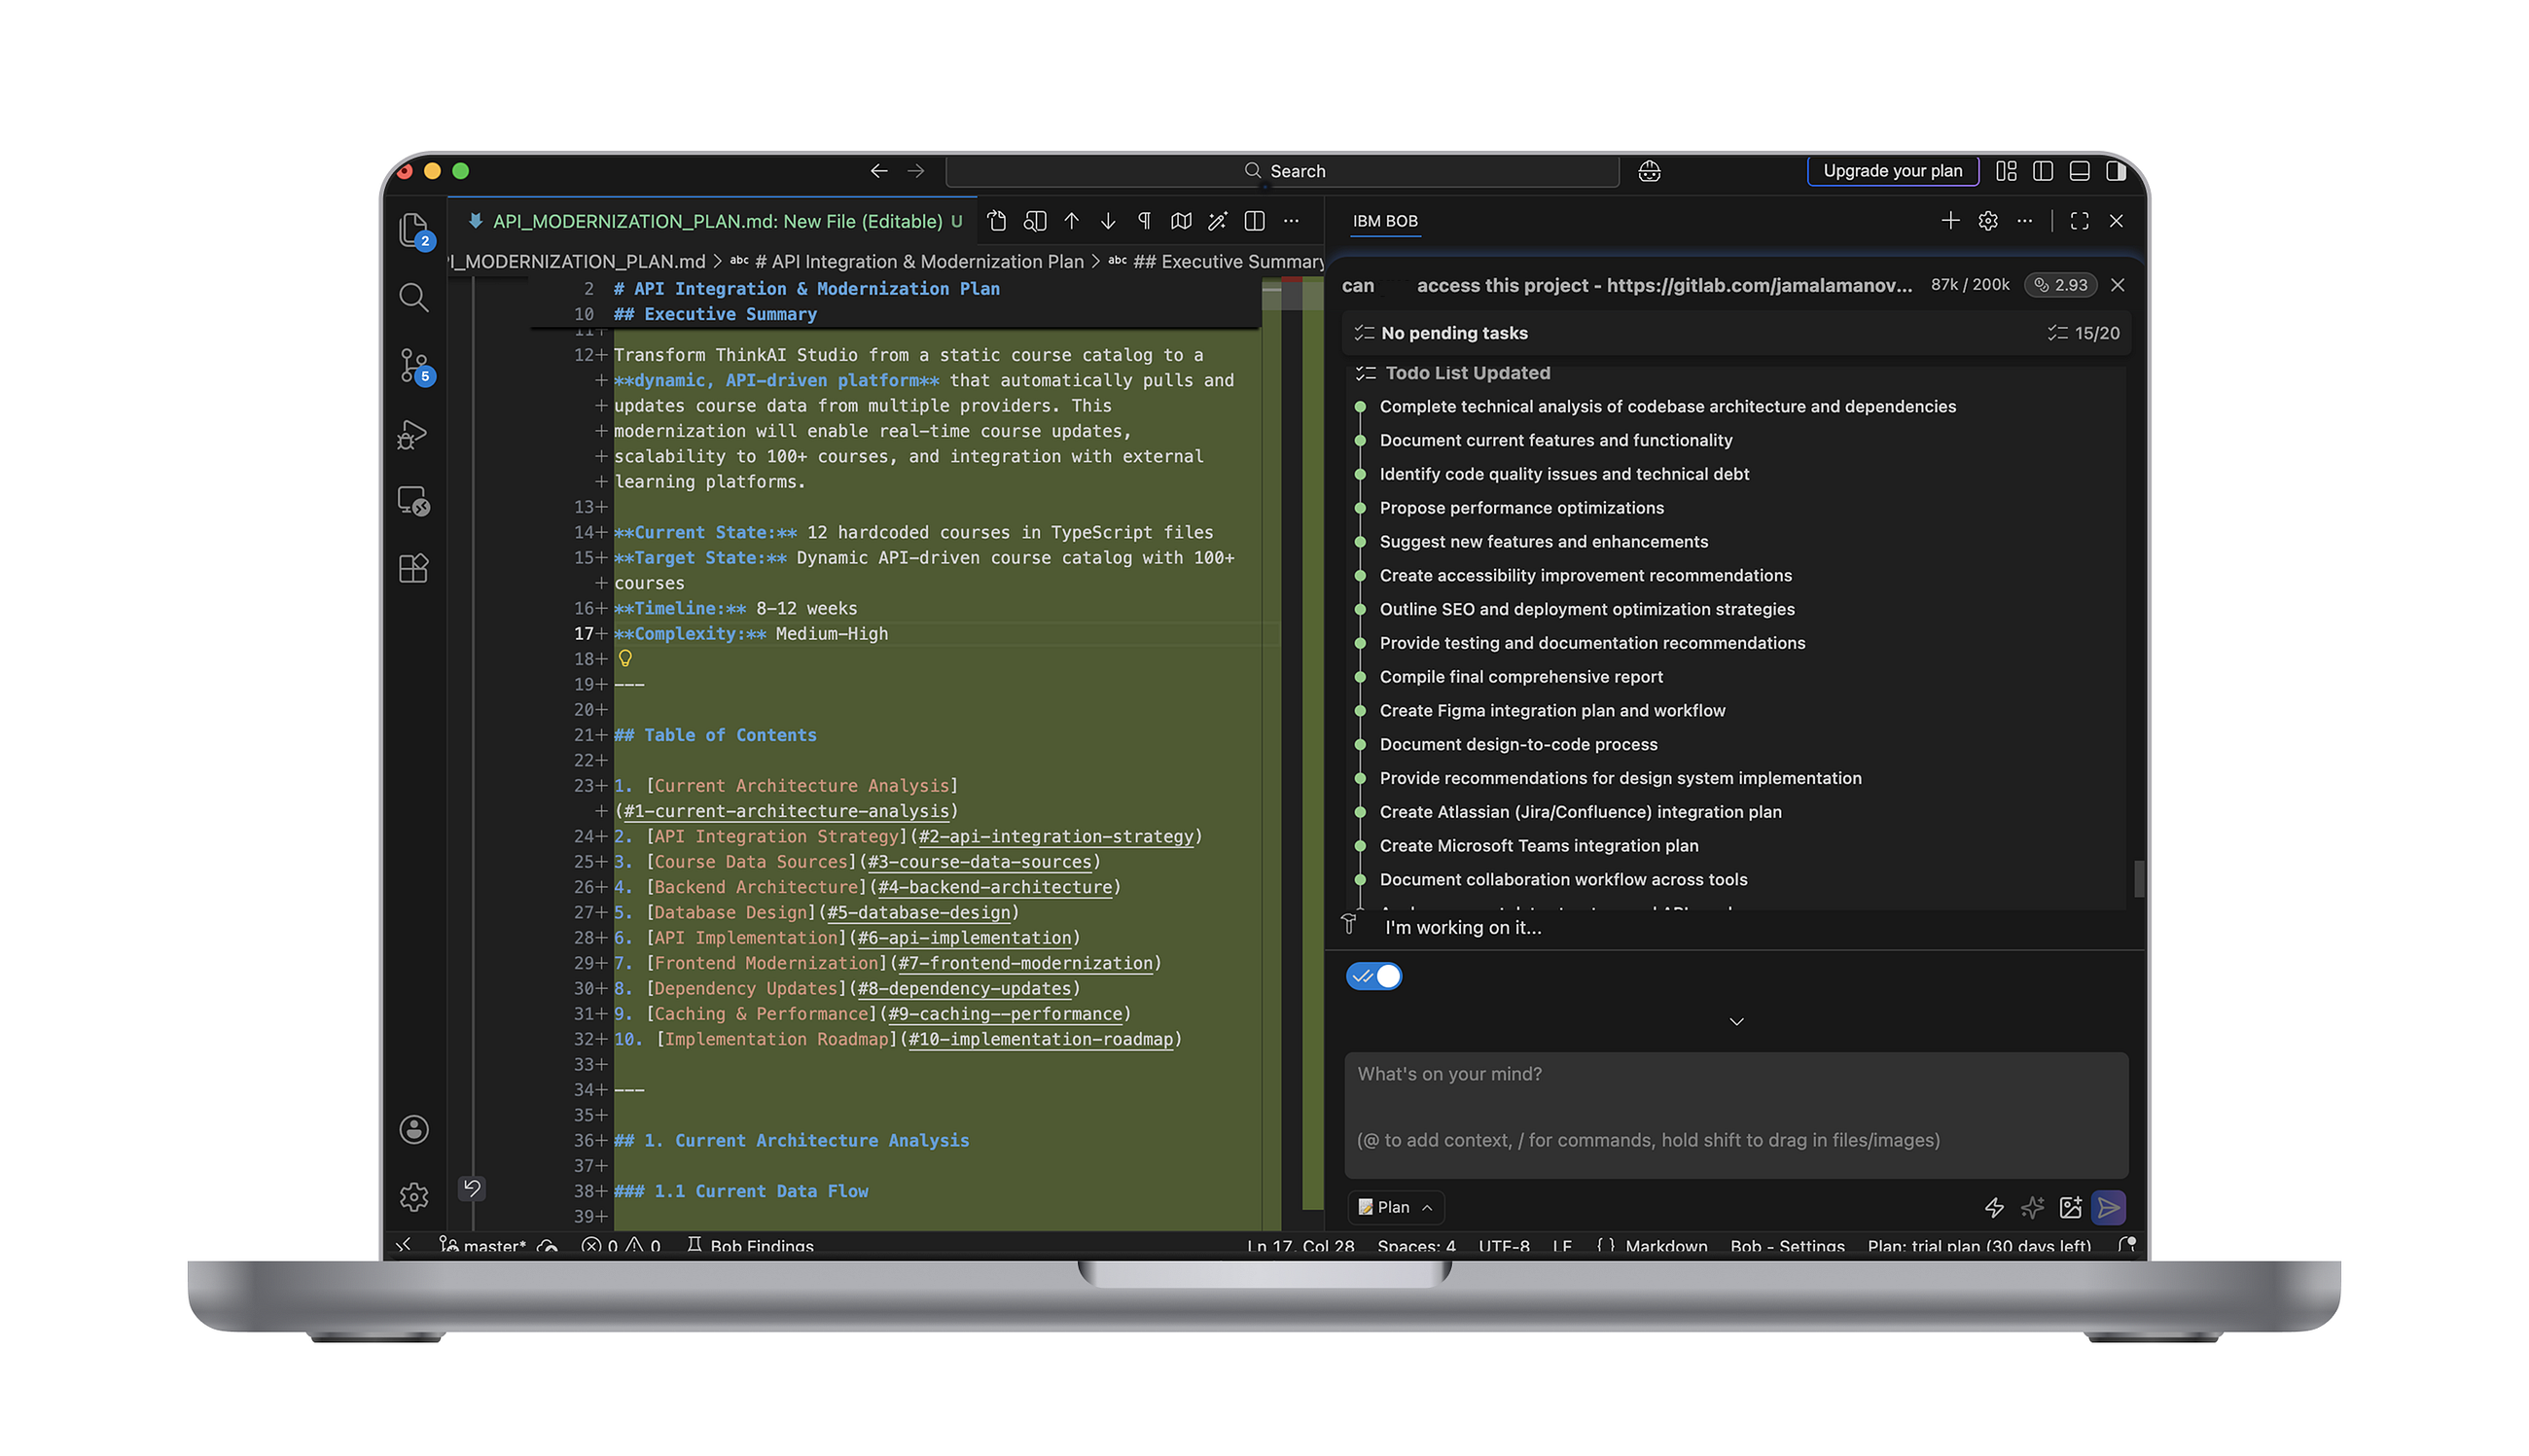
Task: Expand the No pending tasks bar
Action: [x=1735, y=333]
